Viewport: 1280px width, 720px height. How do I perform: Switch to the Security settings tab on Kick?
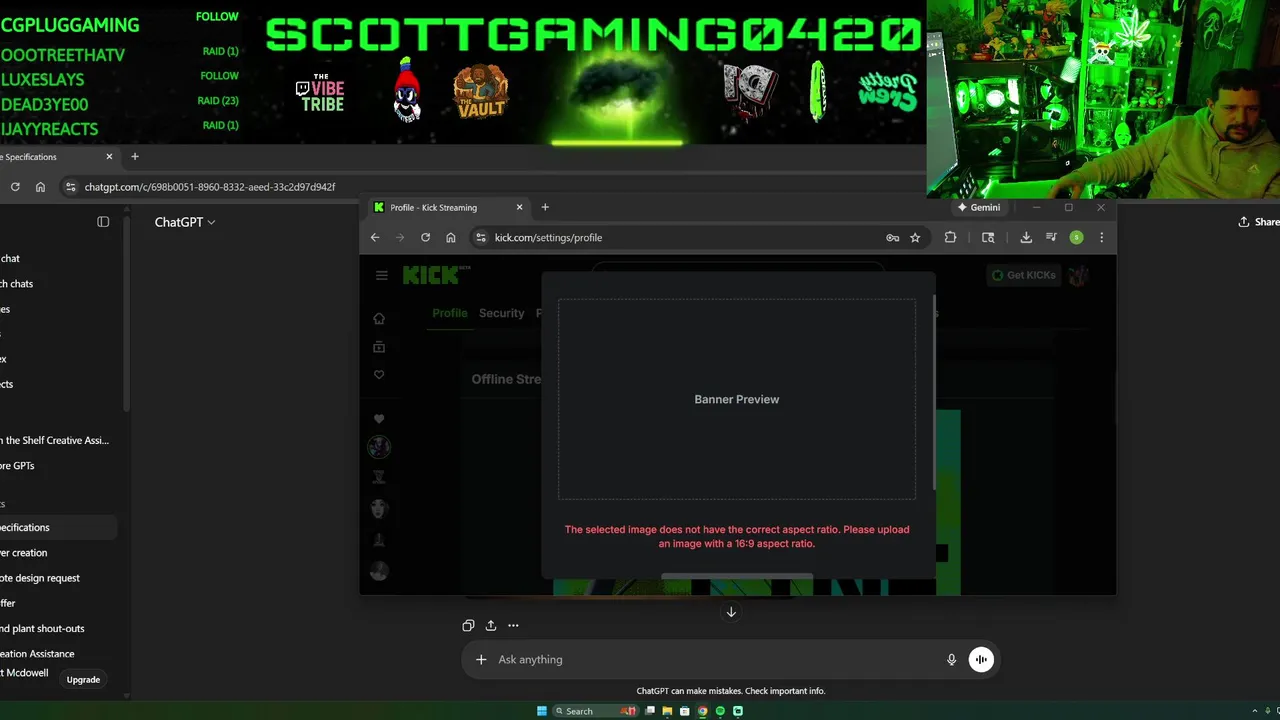coord(501,313)
